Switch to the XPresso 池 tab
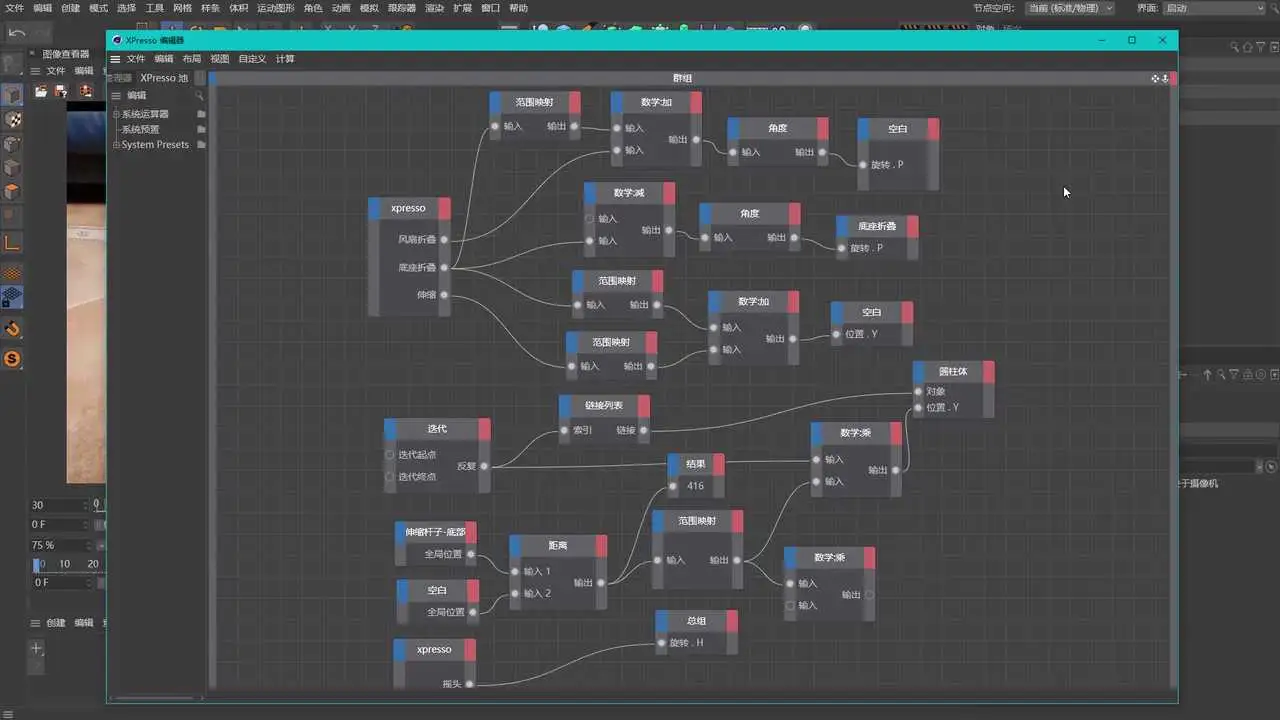Viewport: 1280px width, 720px height. pos(164,78)
